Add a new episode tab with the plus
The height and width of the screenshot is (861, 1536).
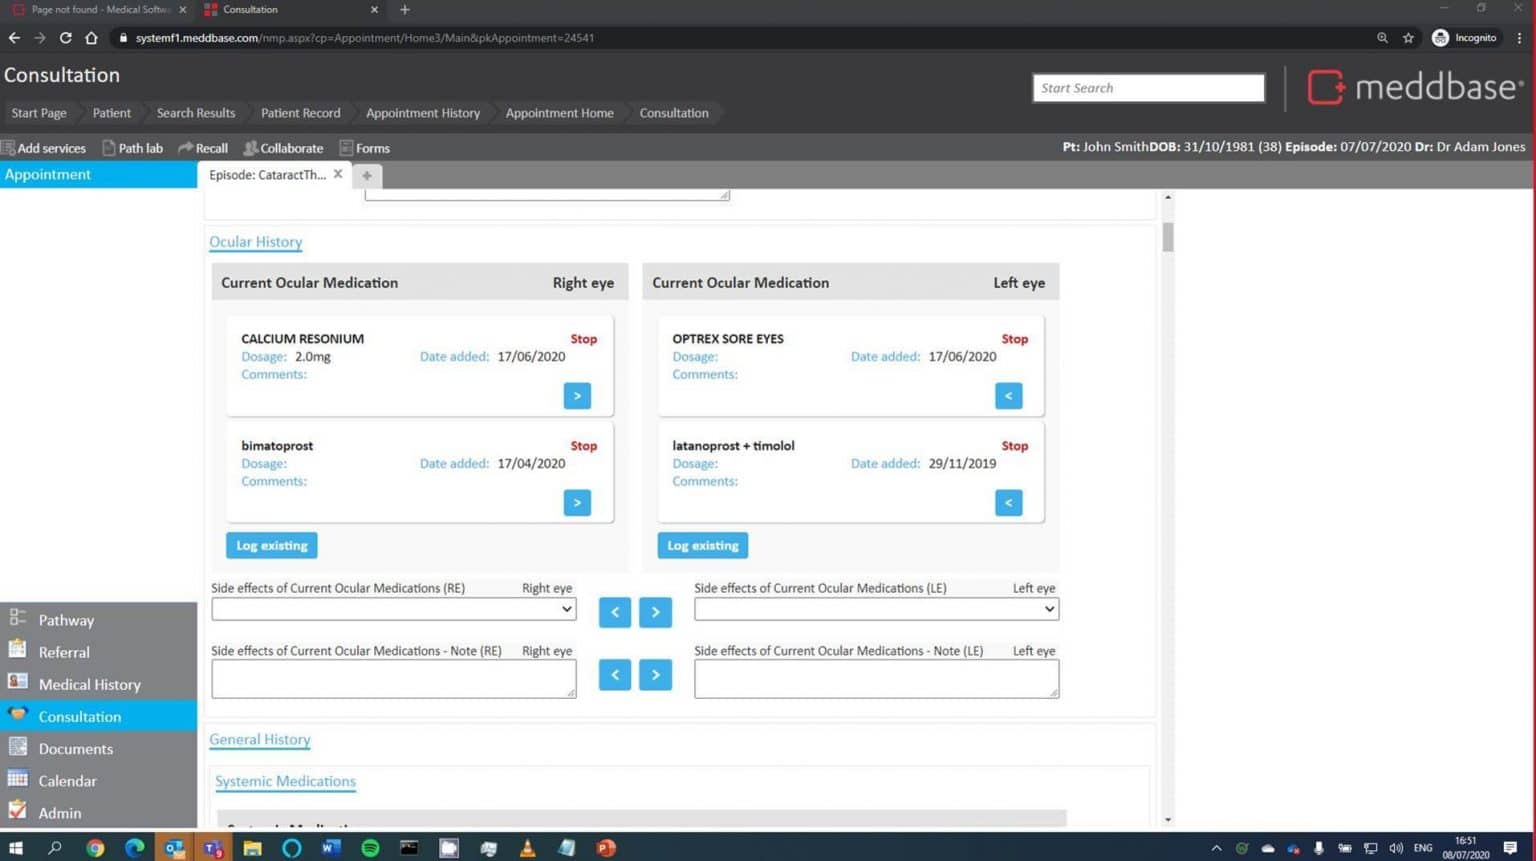[x=367, y=175]
